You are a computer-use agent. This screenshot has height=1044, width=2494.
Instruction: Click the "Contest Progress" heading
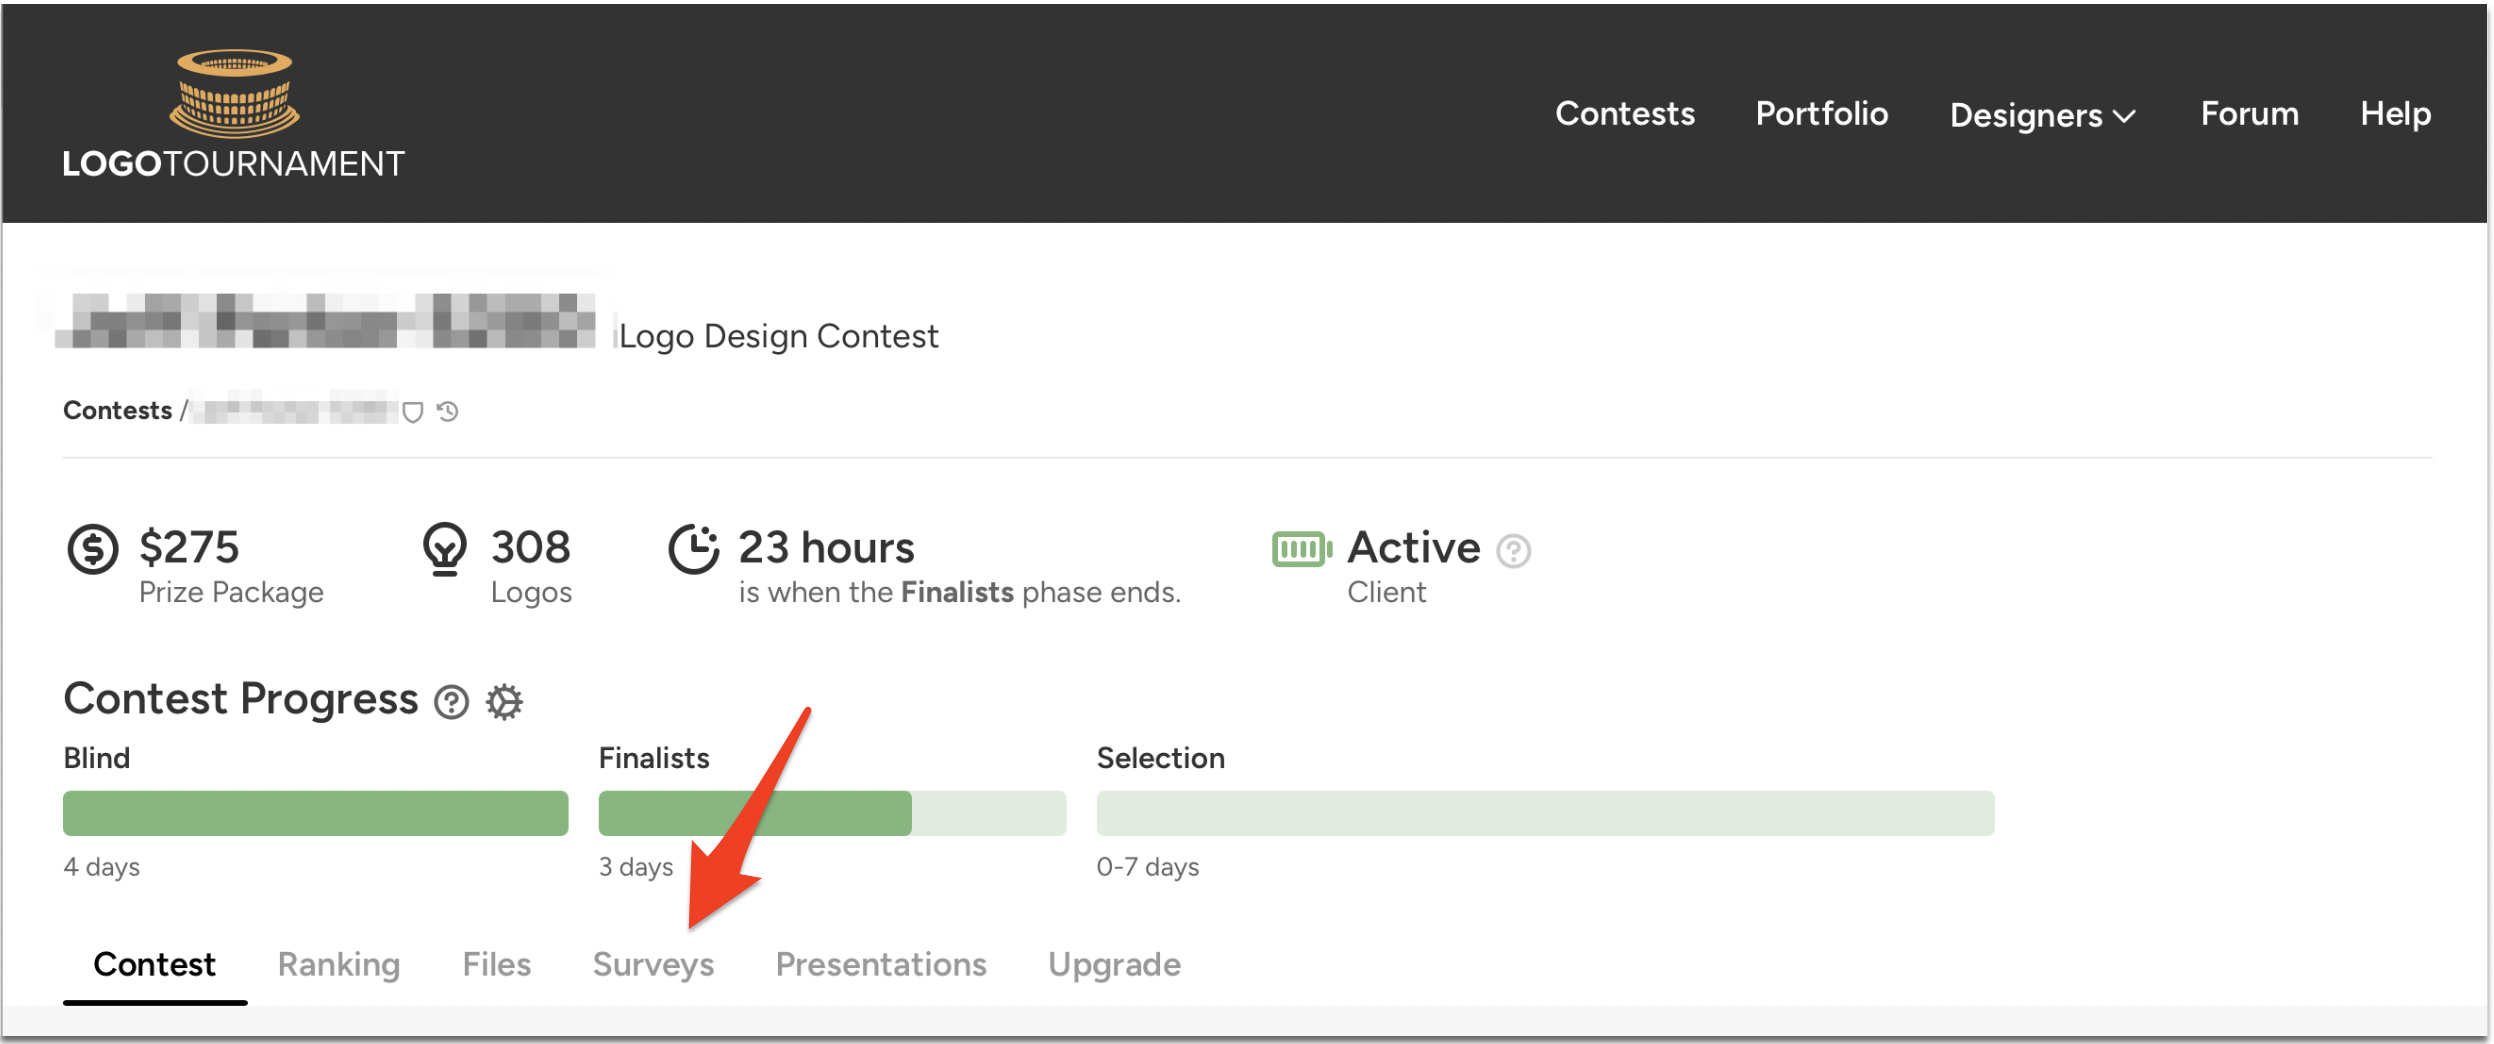[x=241, y=699]
